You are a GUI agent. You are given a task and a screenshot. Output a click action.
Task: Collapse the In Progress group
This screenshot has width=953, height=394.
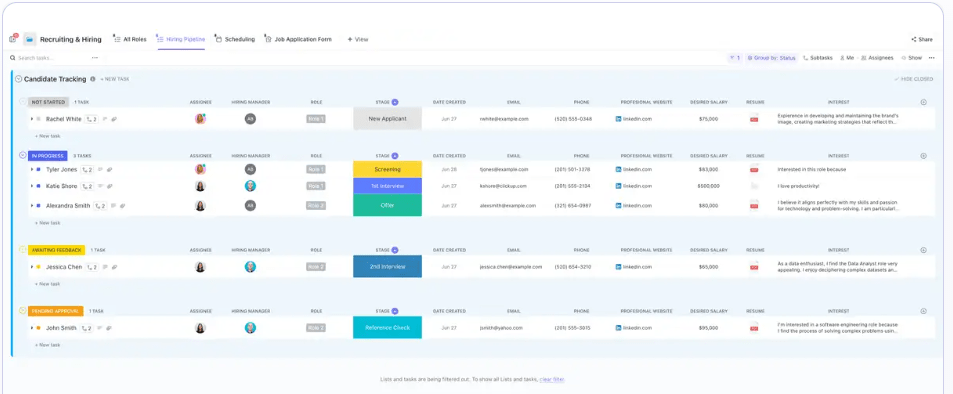click(23, 156)
